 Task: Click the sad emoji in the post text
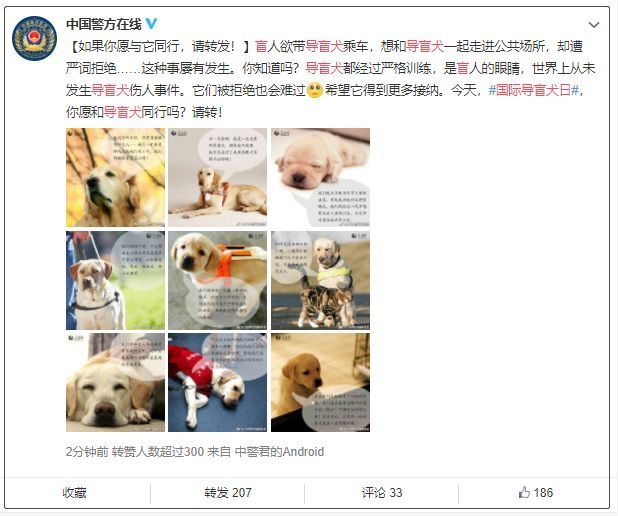point(315,90)
